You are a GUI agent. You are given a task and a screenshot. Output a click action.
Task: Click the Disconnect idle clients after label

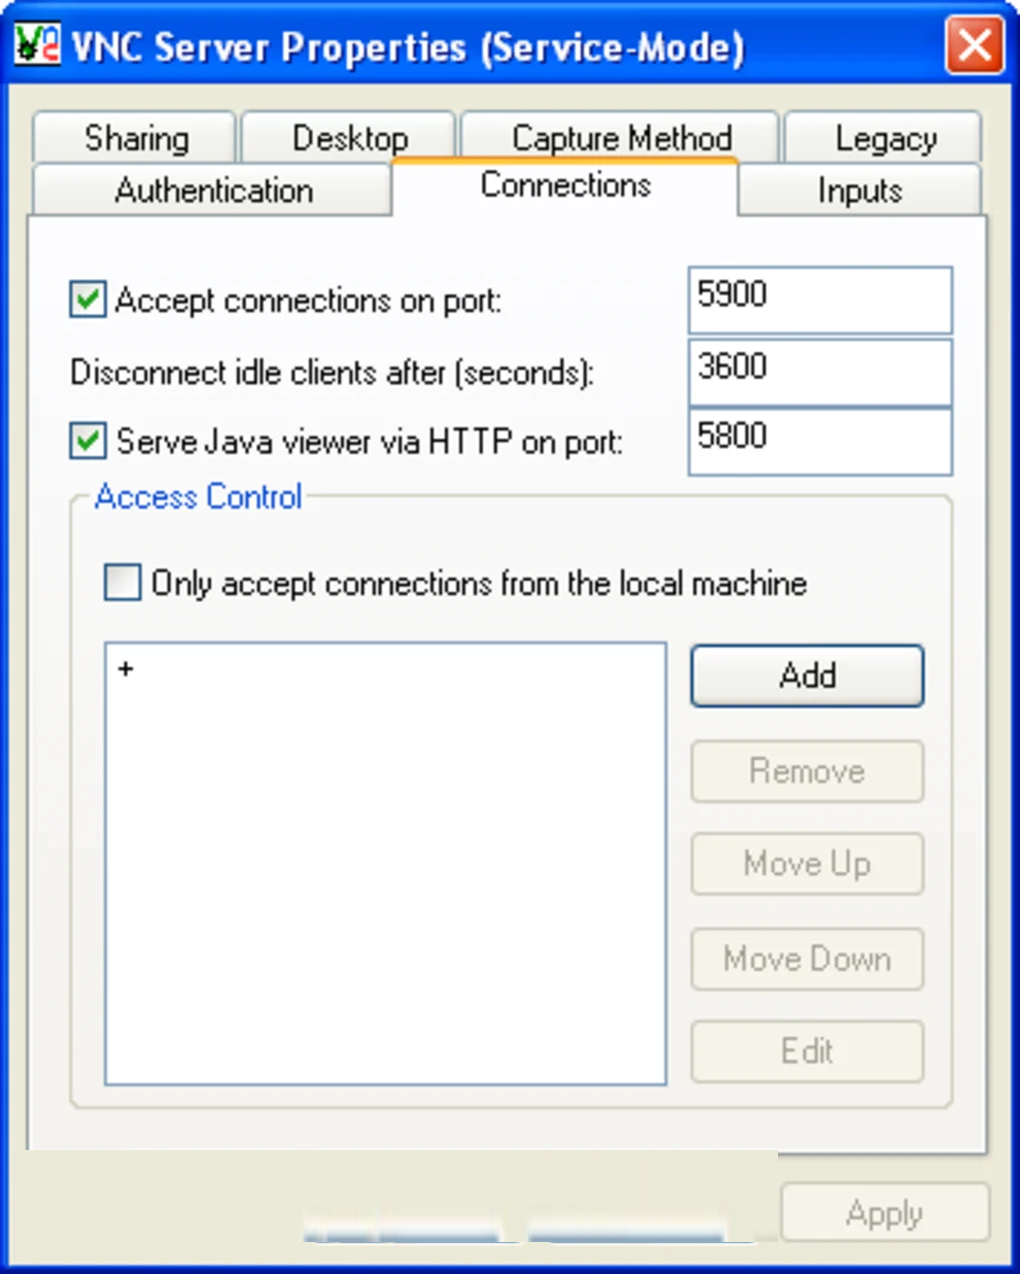[332, 373]
